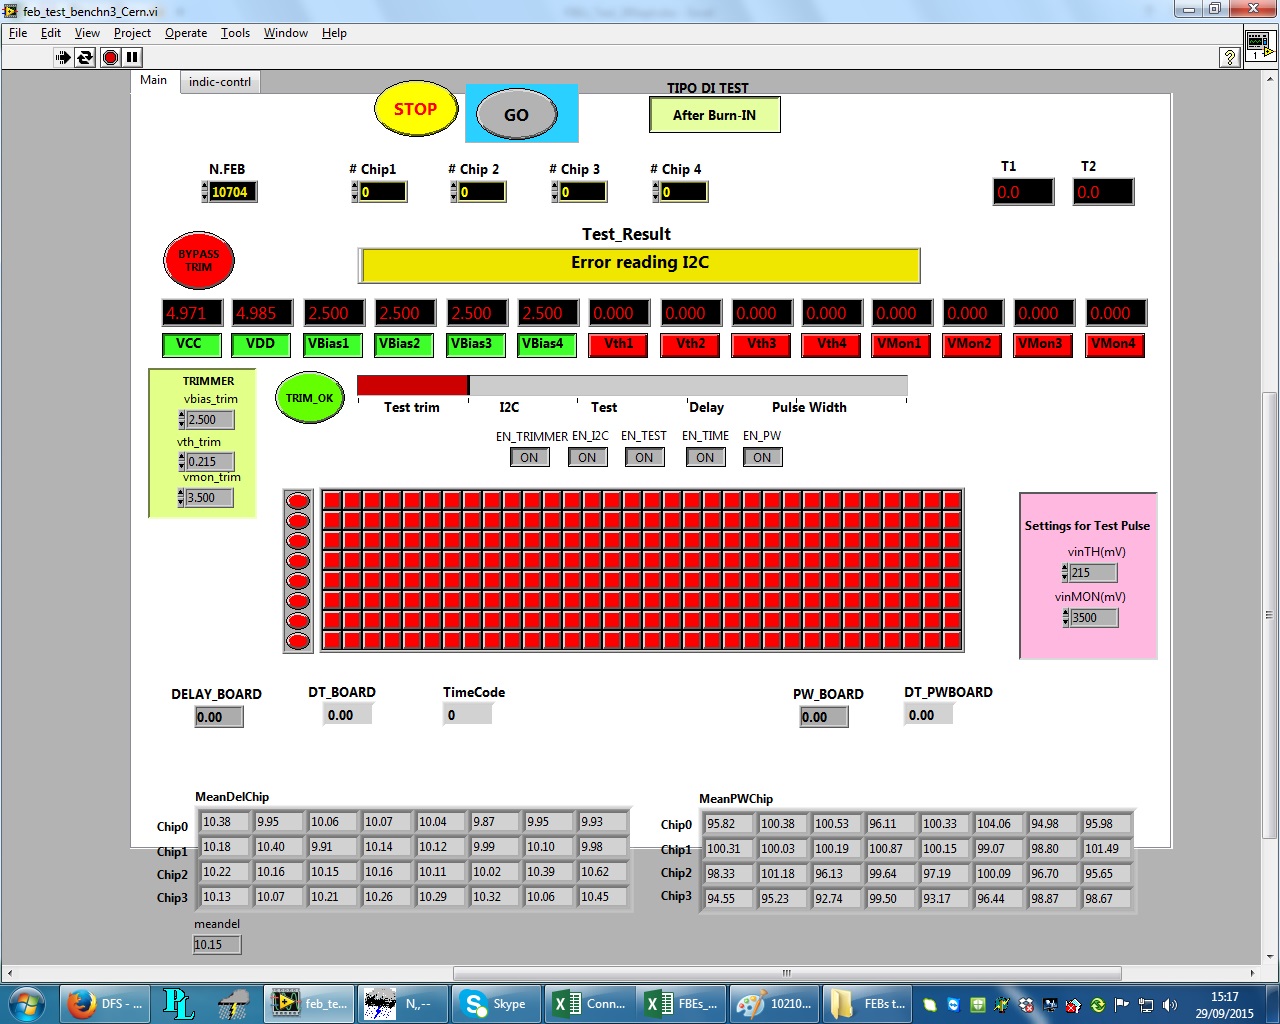Image resolution: width=1280 pixels, height=1024 pixels.
Task: Switch to the indic-contrl tab
Action: pyautogui.click(x=219, y=82)
